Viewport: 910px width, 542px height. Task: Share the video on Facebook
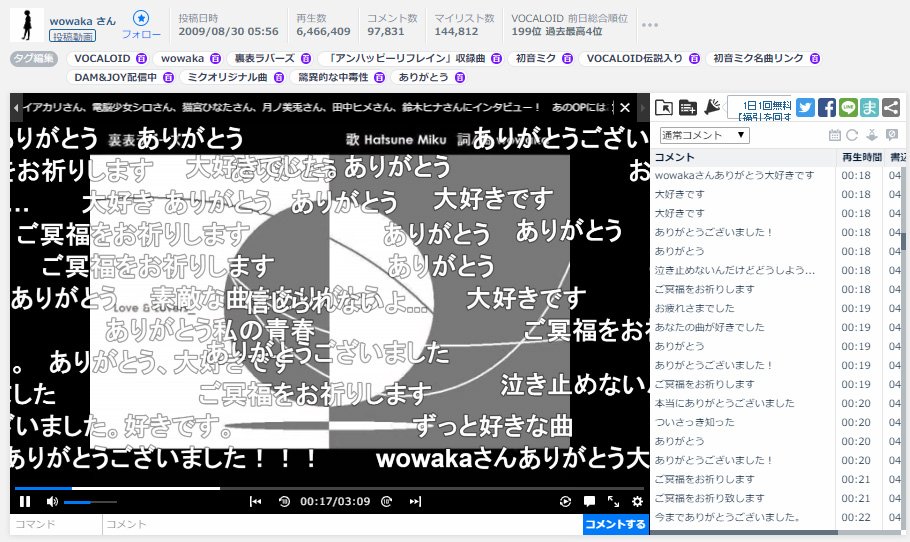pos(826,107)
